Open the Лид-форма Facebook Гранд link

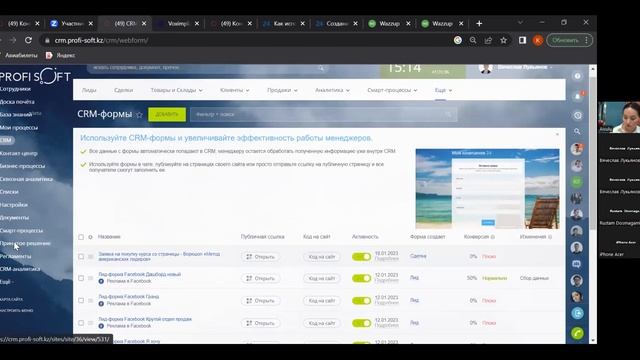129,297
